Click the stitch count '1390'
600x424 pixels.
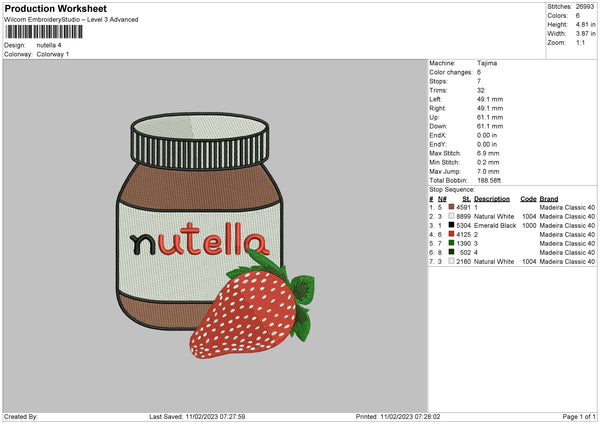coord(463,243)
